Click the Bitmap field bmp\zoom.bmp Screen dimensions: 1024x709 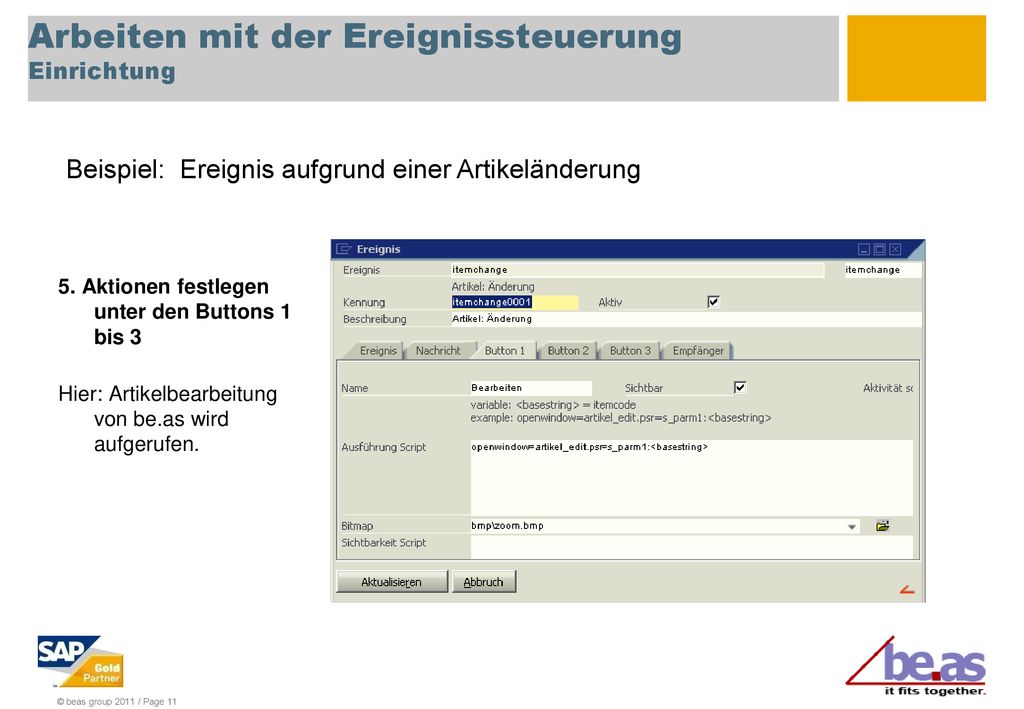click(x=664, y=526)
